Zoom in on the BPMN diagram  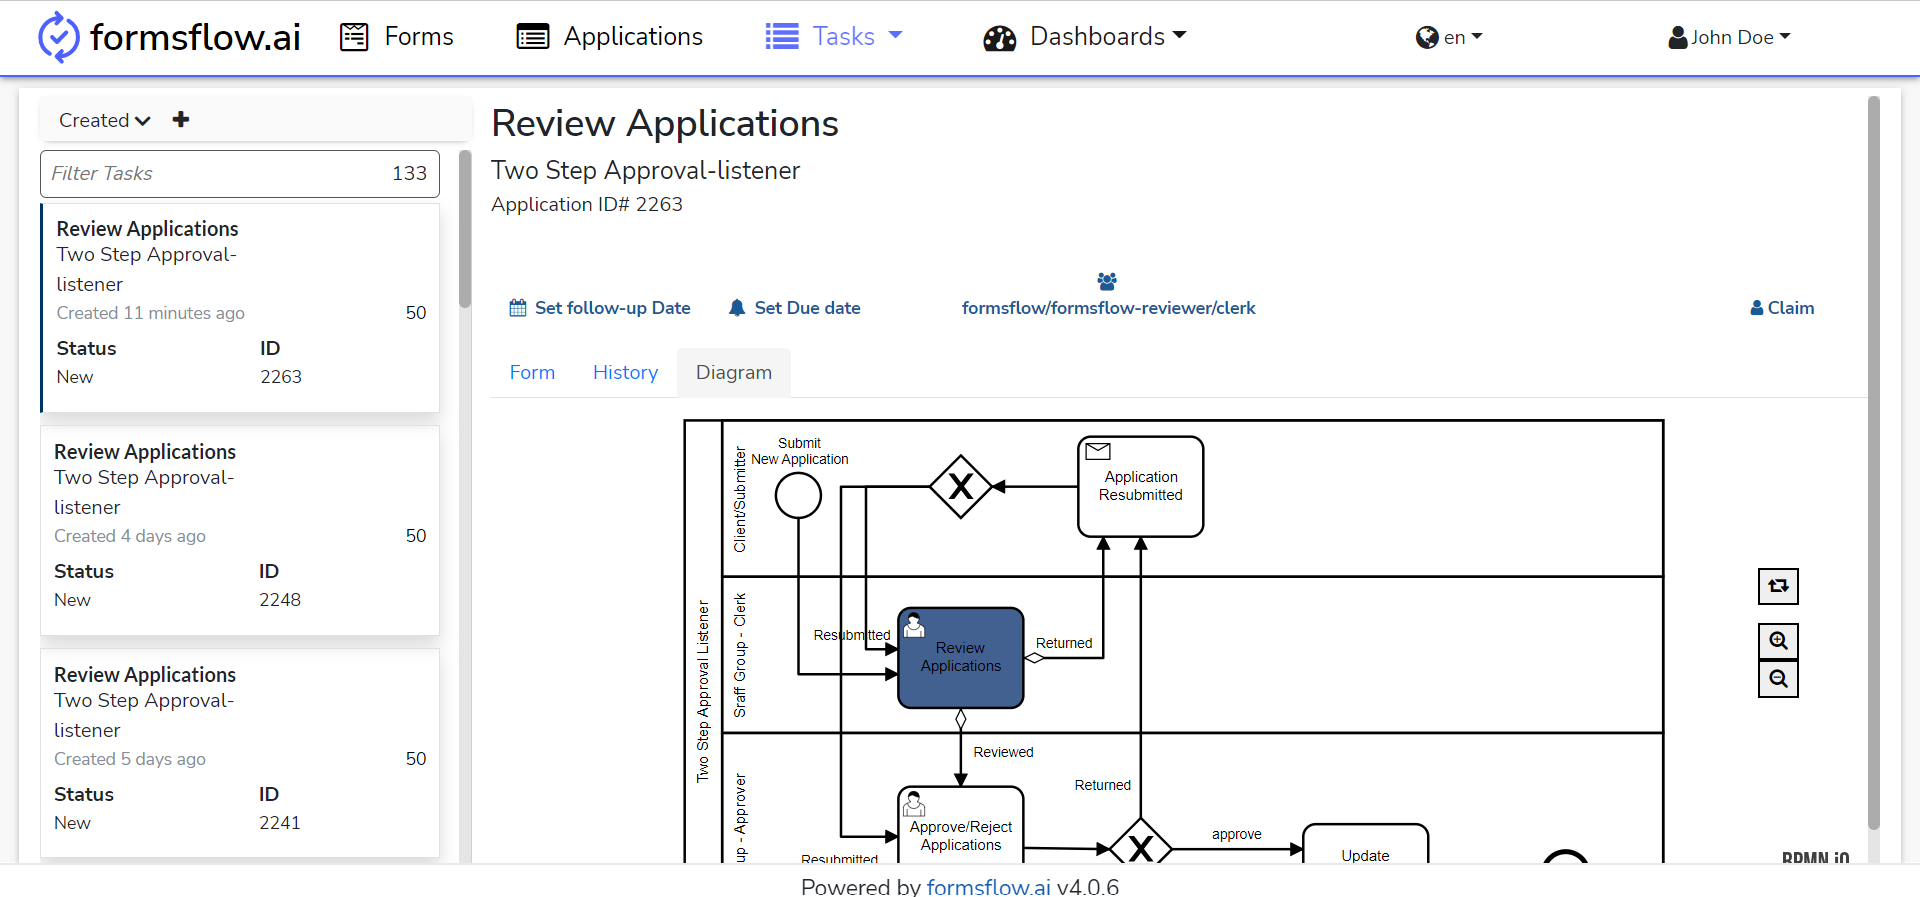pyautogui.click(x=1778, y=641)
